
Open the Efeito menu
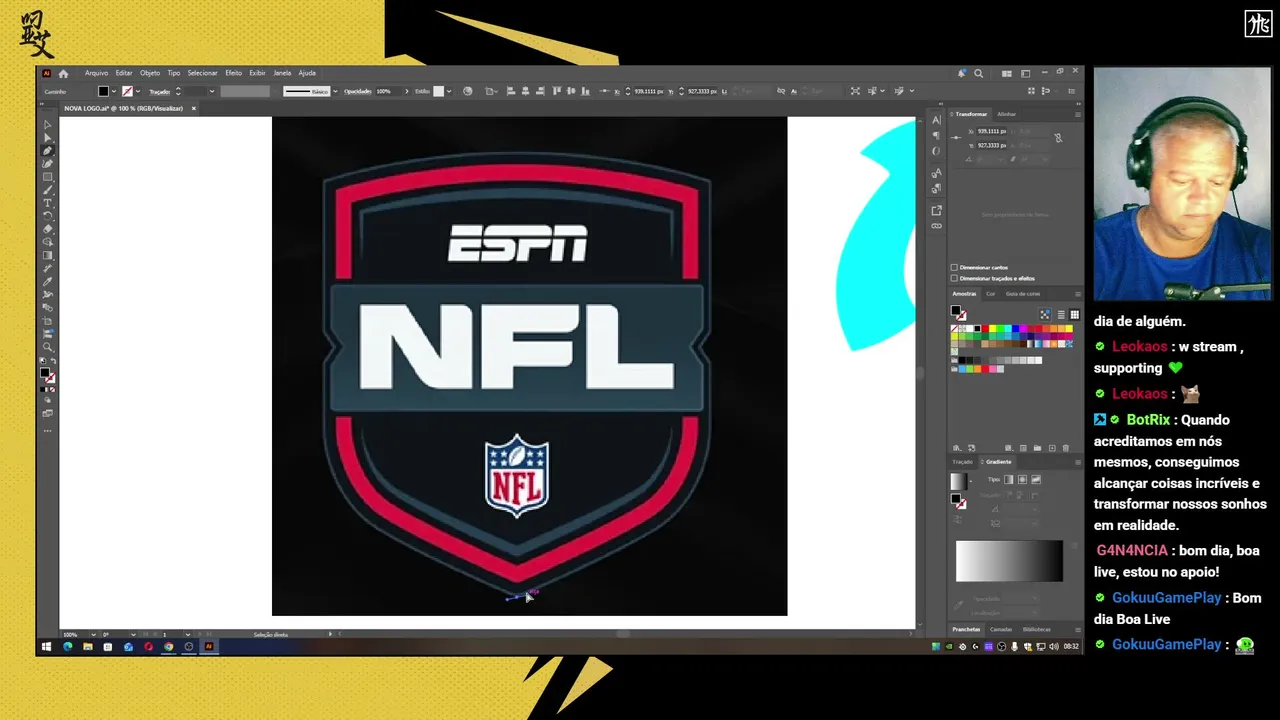[233, 73]
